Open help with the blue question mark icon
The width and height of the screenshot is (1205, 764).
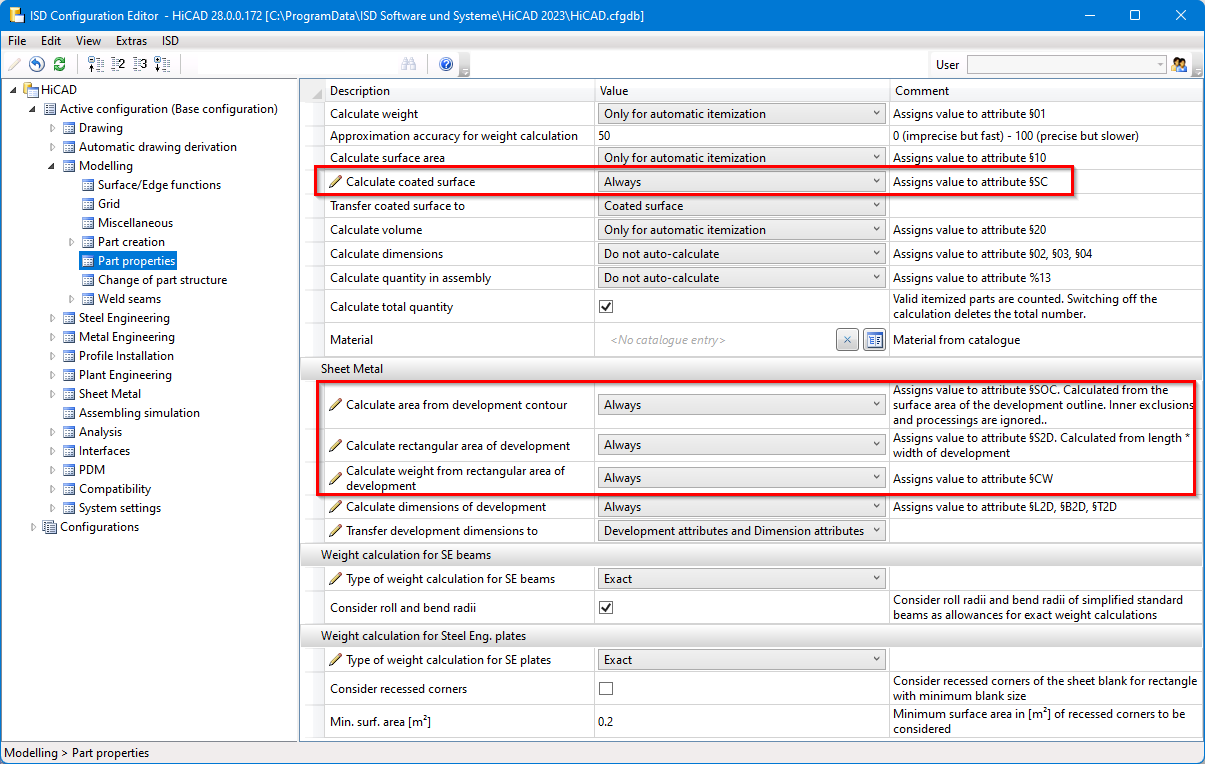coord(446,64)
